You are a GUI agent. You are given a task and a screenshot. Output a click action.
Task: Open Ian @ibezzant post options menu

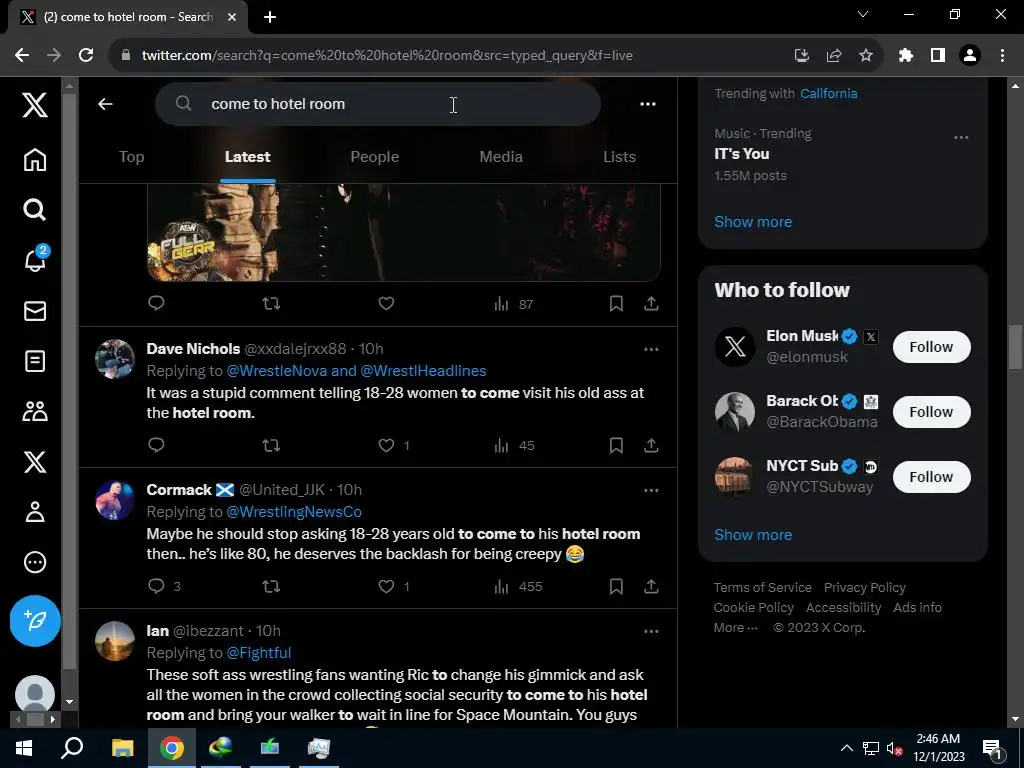(651, 632)
